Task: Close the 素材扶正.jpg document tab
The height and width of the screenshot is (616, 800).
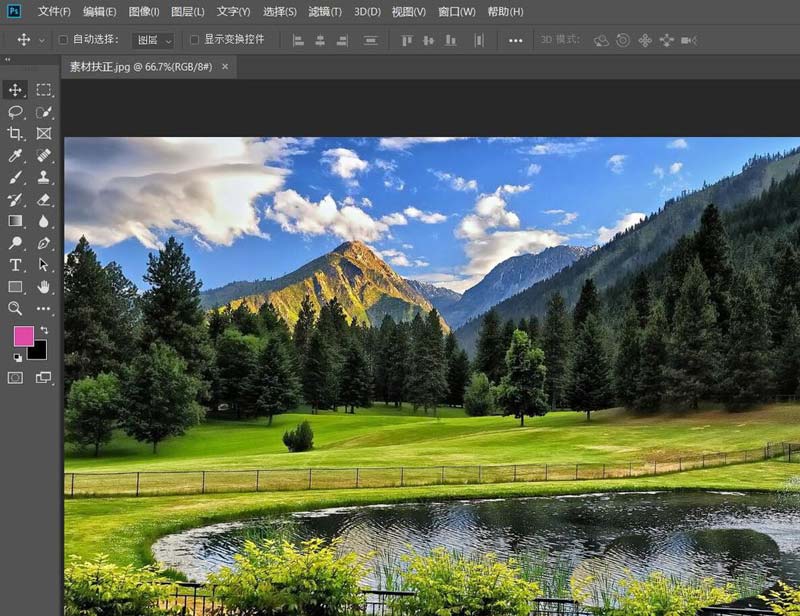Action: tap(225, 67)
